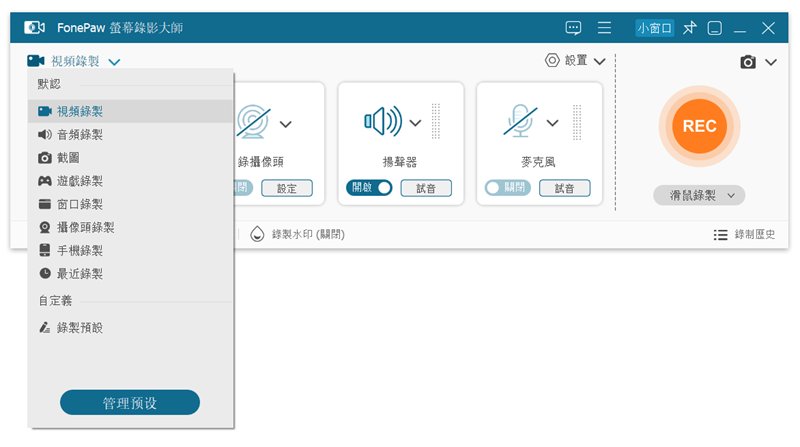Open the feedback chat bubble icon
The height and width of the screenshot is (447, 800).
point(573,28)
